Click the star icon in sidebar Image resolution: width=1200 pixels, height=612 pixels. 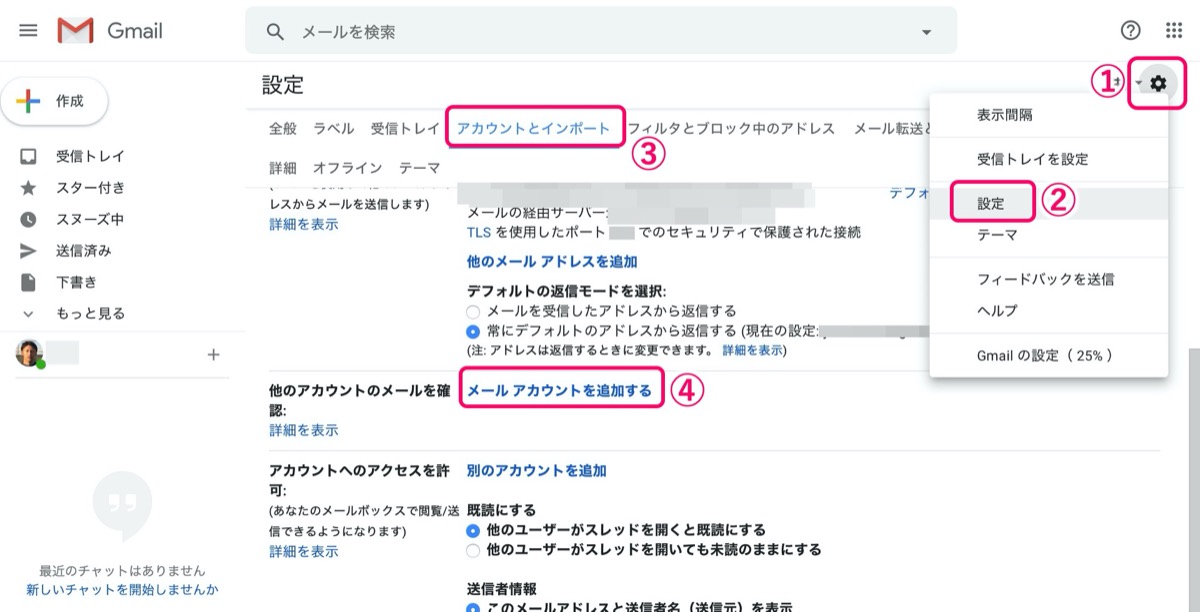28,187
